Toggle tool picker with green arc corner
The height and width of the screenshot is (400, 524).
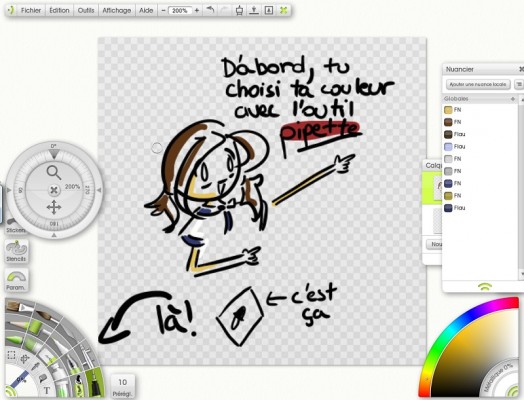pos(10,392)
